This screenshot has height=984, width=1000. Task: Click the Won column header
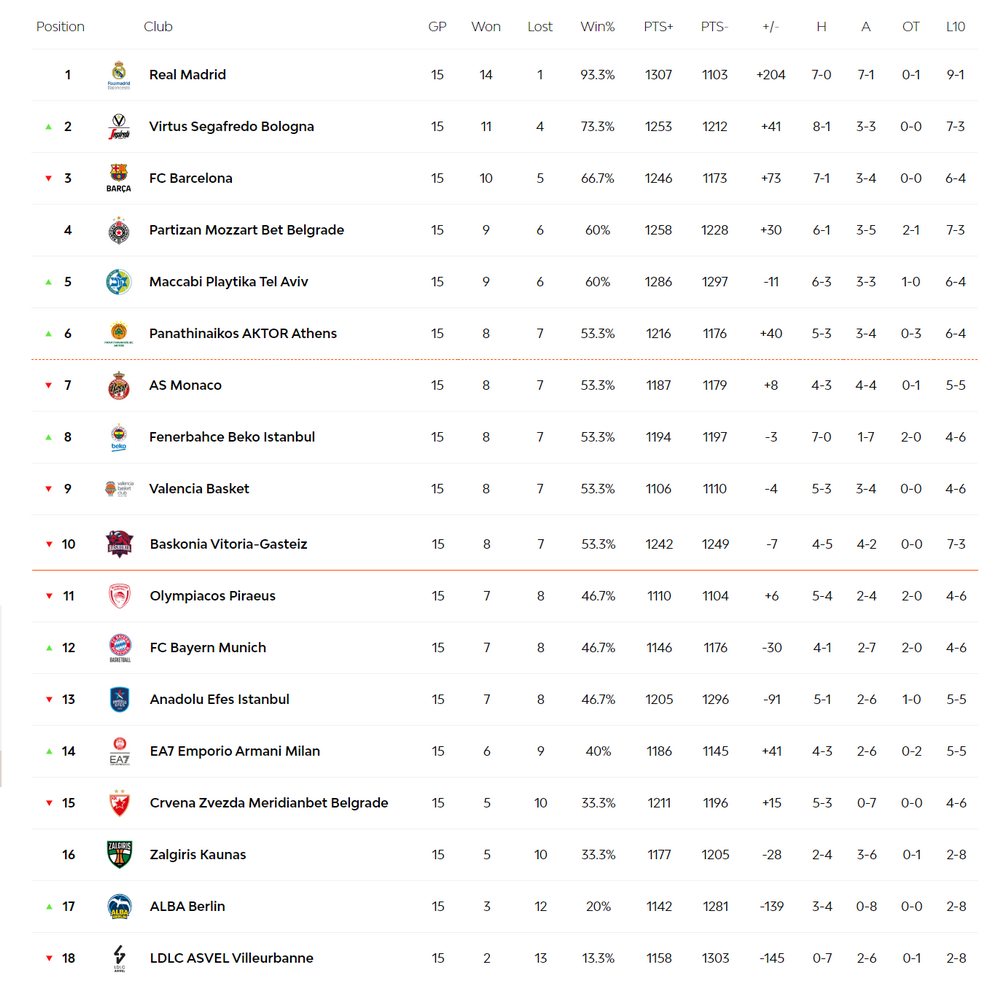486,27
